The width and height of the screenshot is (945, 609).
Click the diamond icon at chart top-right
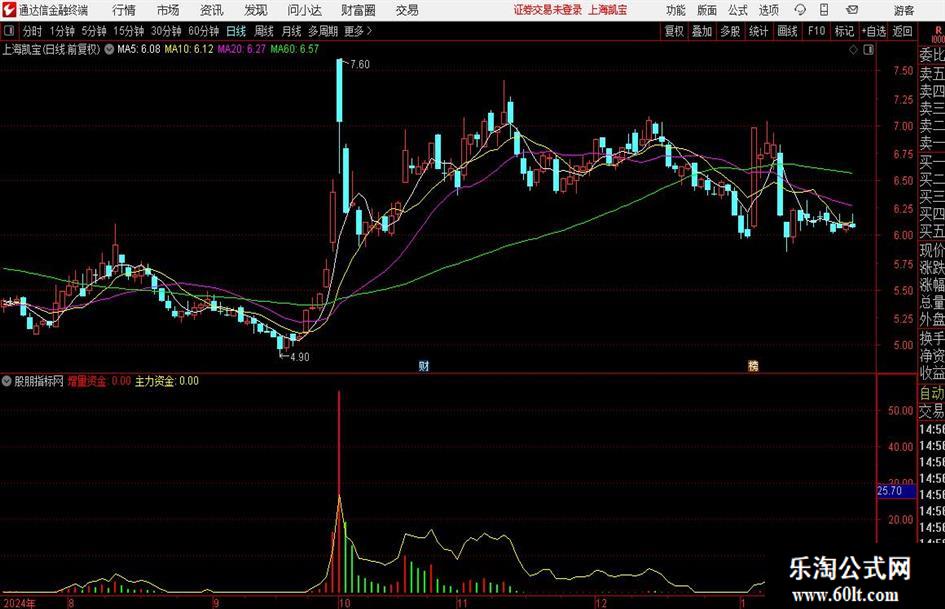(853, 50)
